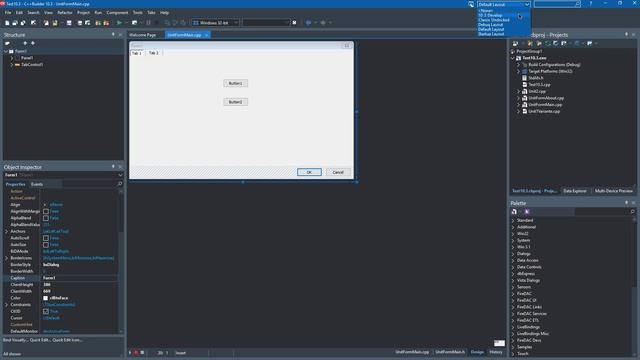Click the green Run button in toolbar
Viewport: 640px width, 360px height.
click(119, 23)
